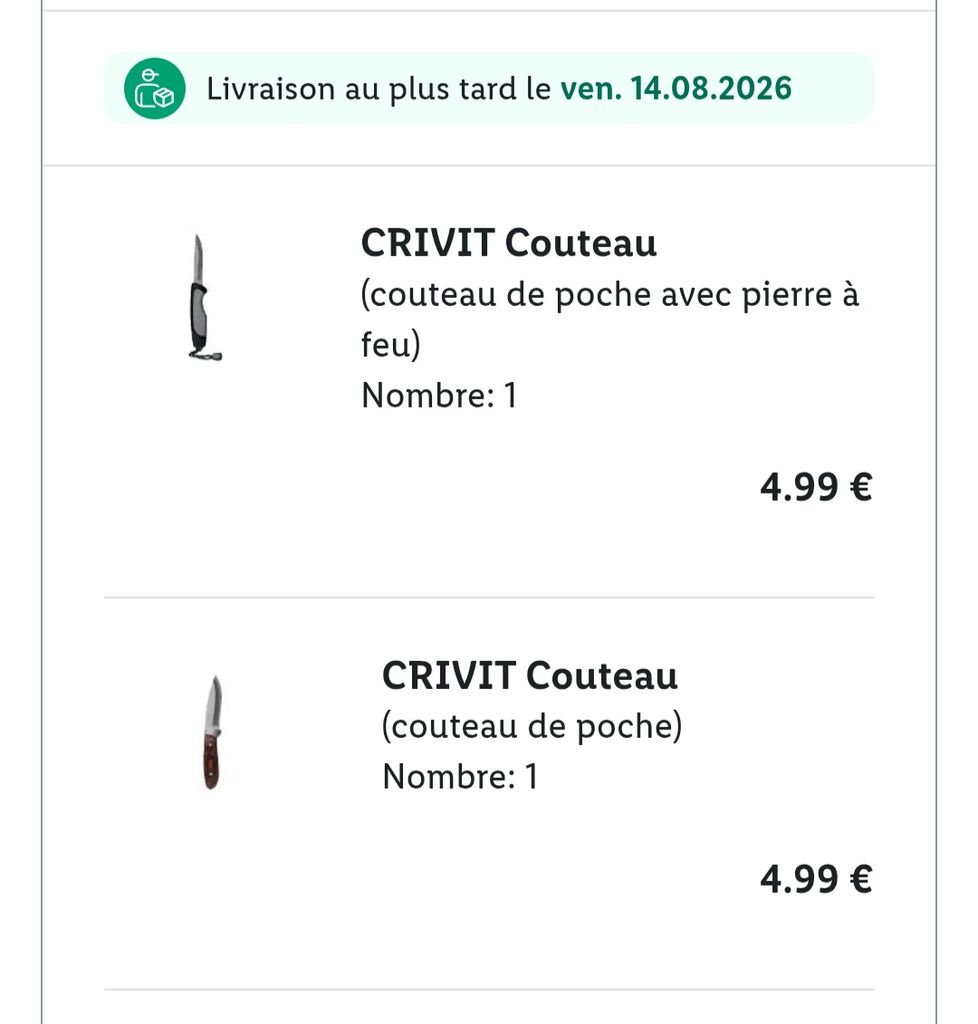Screen dimensions: 978x1024
Task: Click the green delivery person icon
Action: point(155,89)
